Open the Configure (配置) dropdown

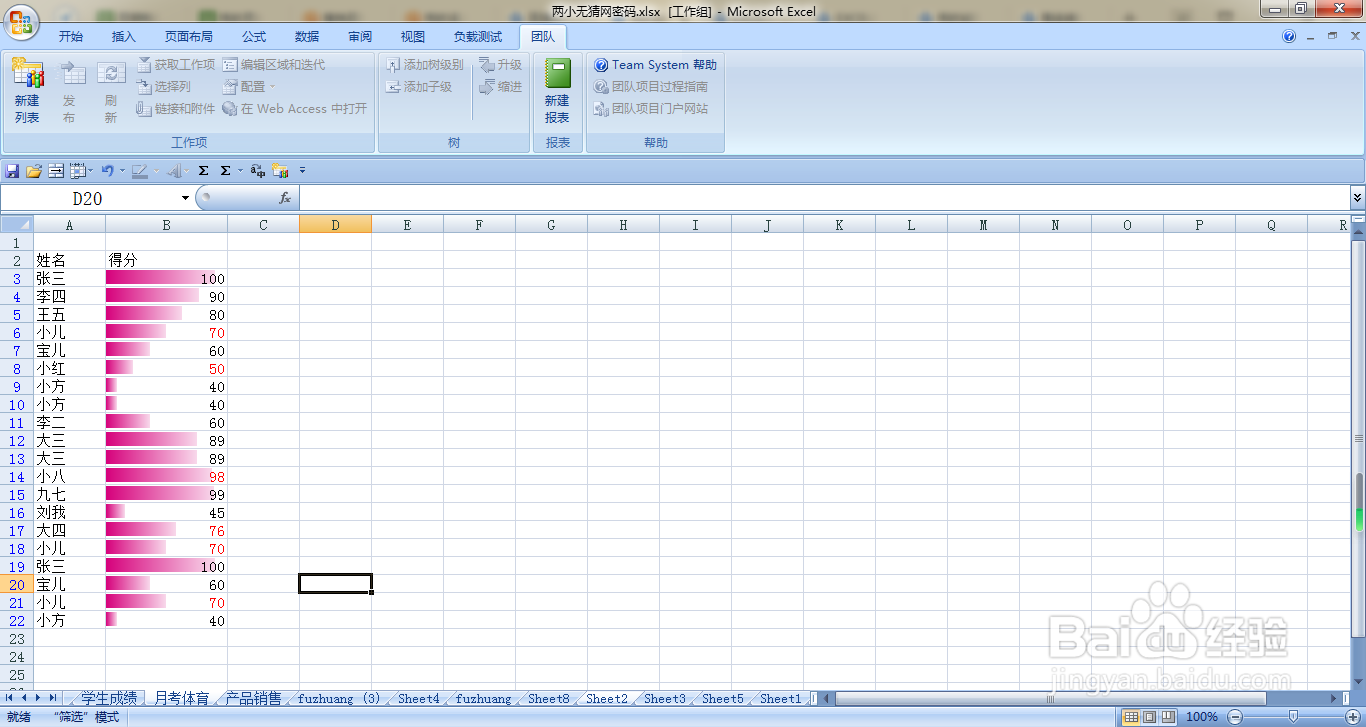pyautogui.click(x=249, y=87)
